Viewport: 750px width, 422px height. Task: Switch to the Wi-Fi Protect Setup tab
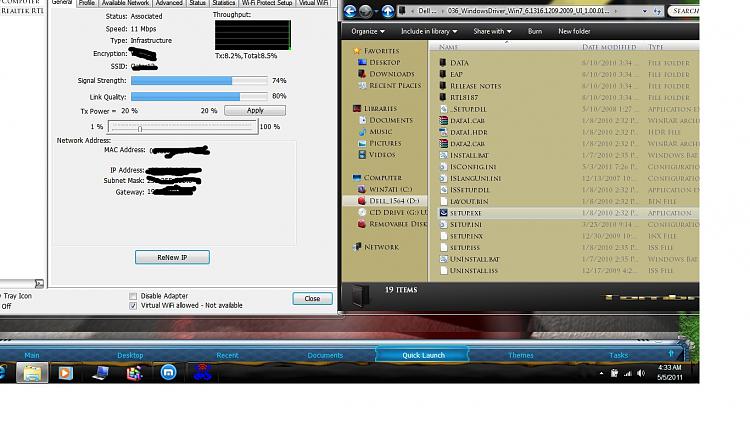(x=267, y=3)
